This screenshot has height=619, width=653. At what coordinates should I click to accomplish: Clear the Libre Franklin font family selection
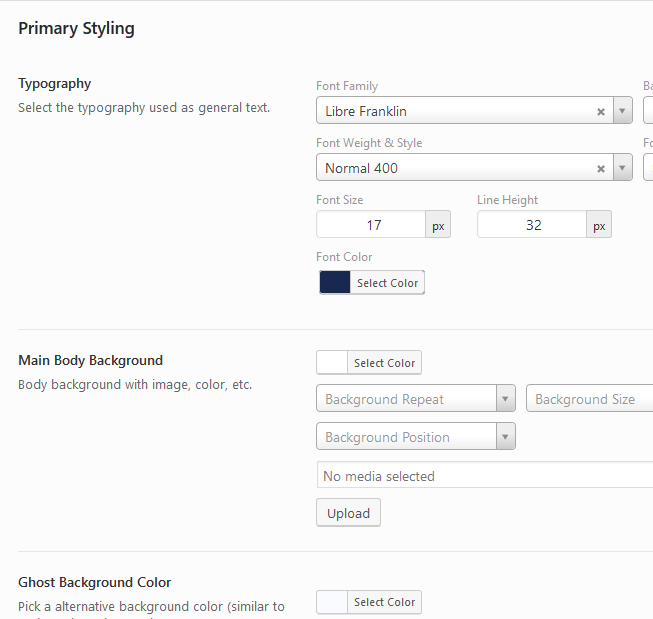(601, 112)
